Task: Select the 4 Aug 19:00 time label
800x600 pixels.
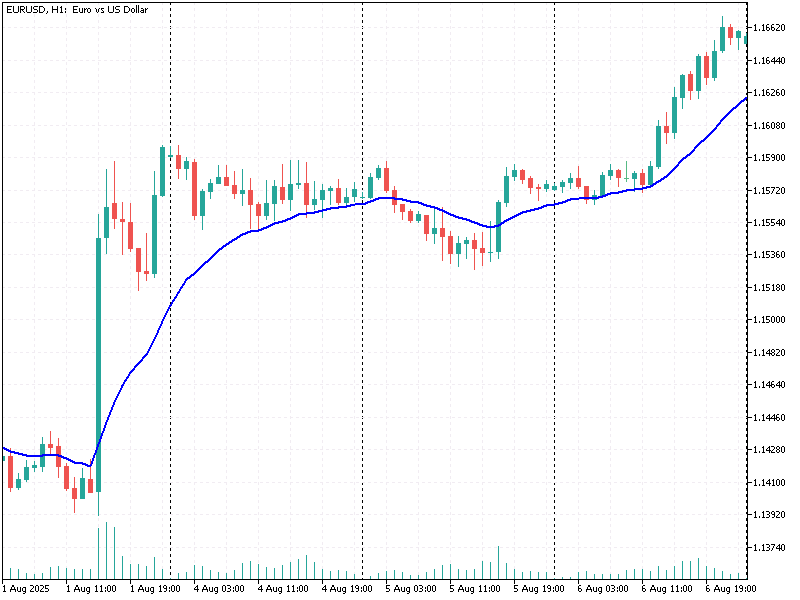Action: [x=347, y=589]
